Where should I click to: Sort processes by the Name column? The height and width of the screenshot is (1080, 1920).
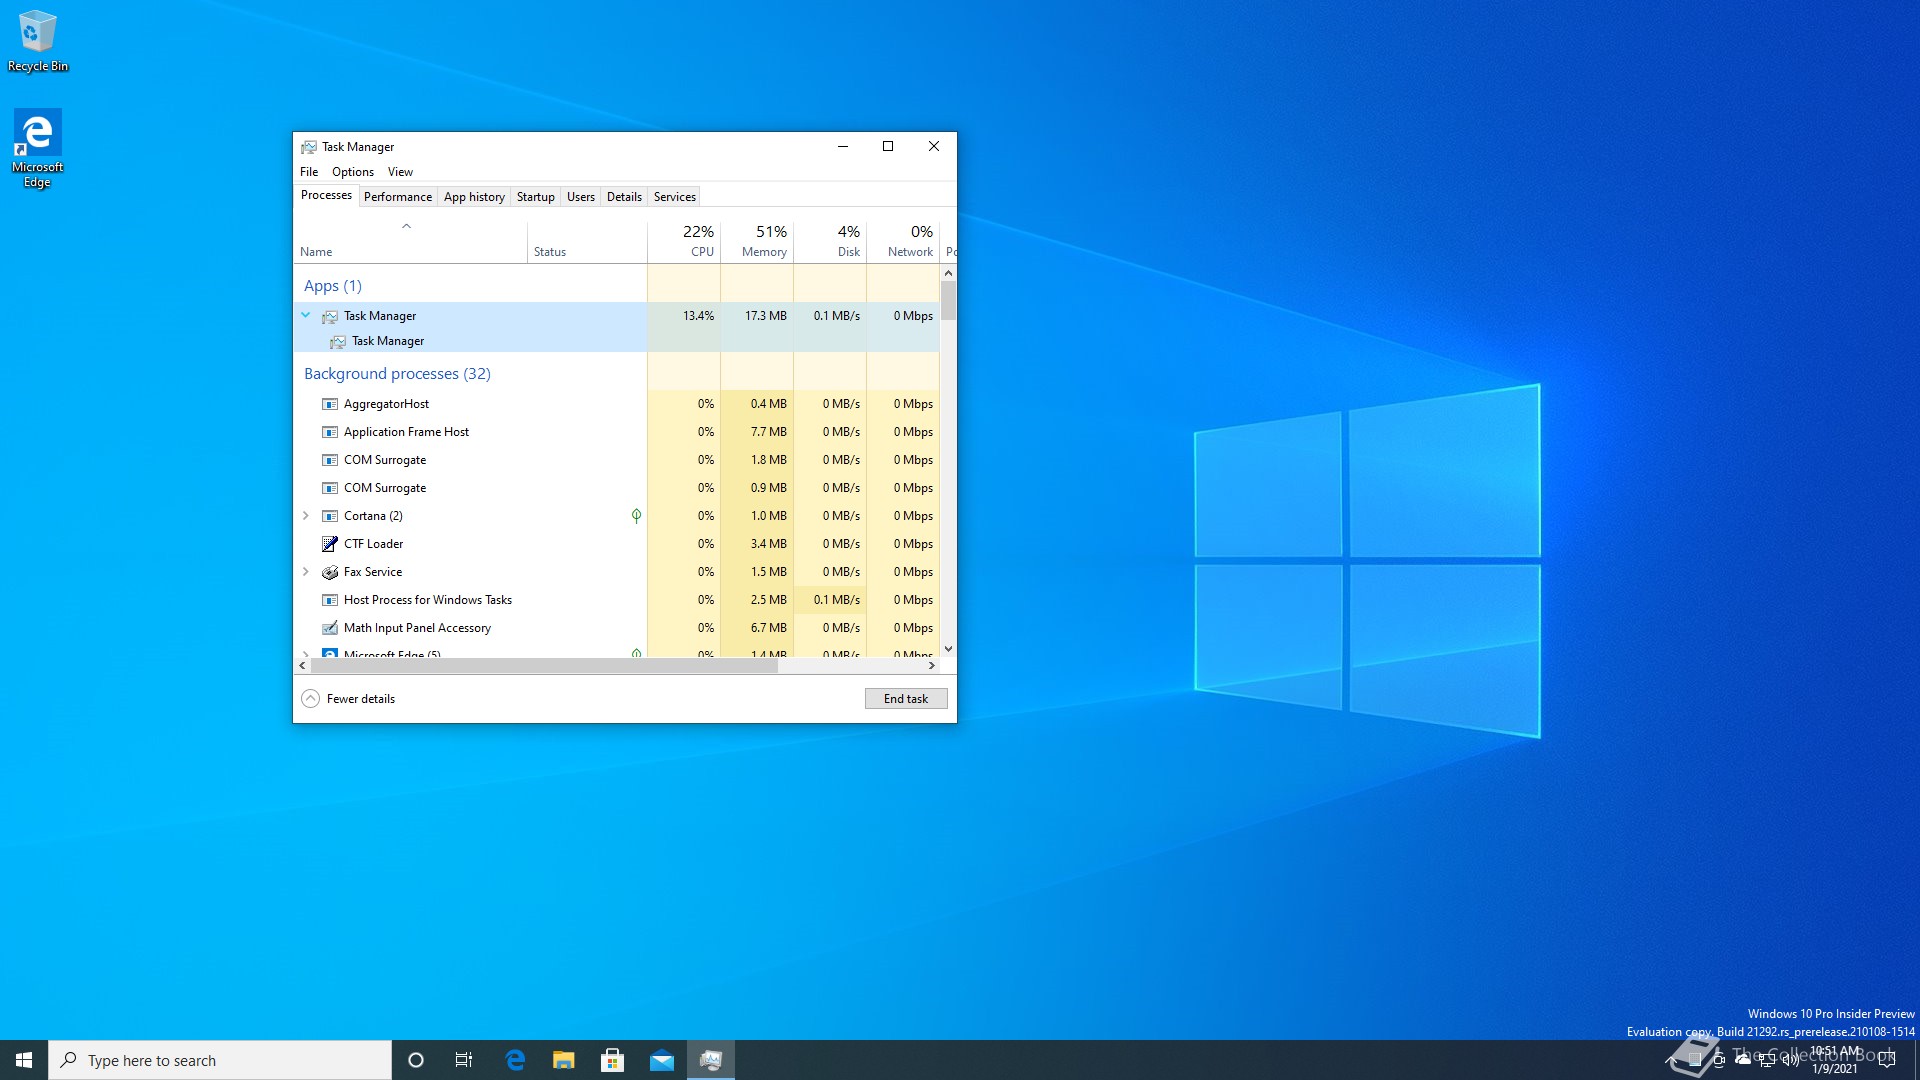pos(410,241)
